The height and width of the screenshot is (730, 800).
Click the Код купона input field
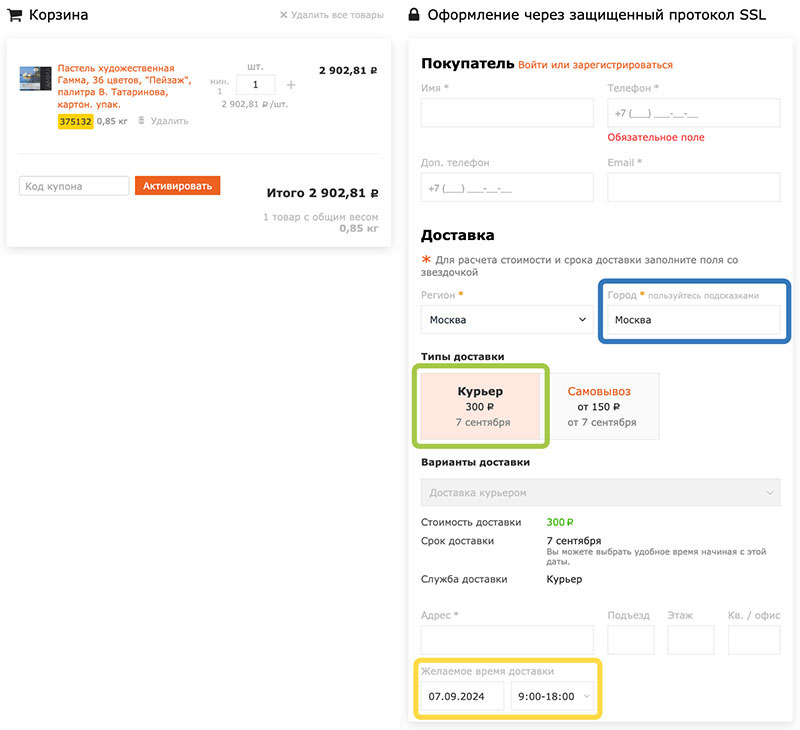pyautogui.click(x=74, y=186)
